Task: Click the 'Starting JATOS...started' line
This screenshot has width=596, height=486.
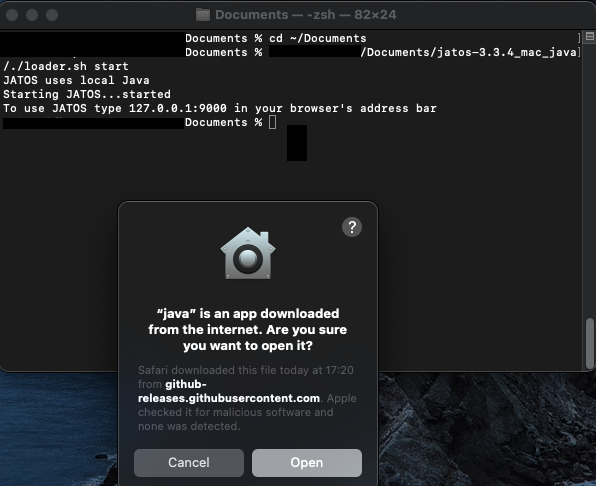Action: [x=87, y=94]
